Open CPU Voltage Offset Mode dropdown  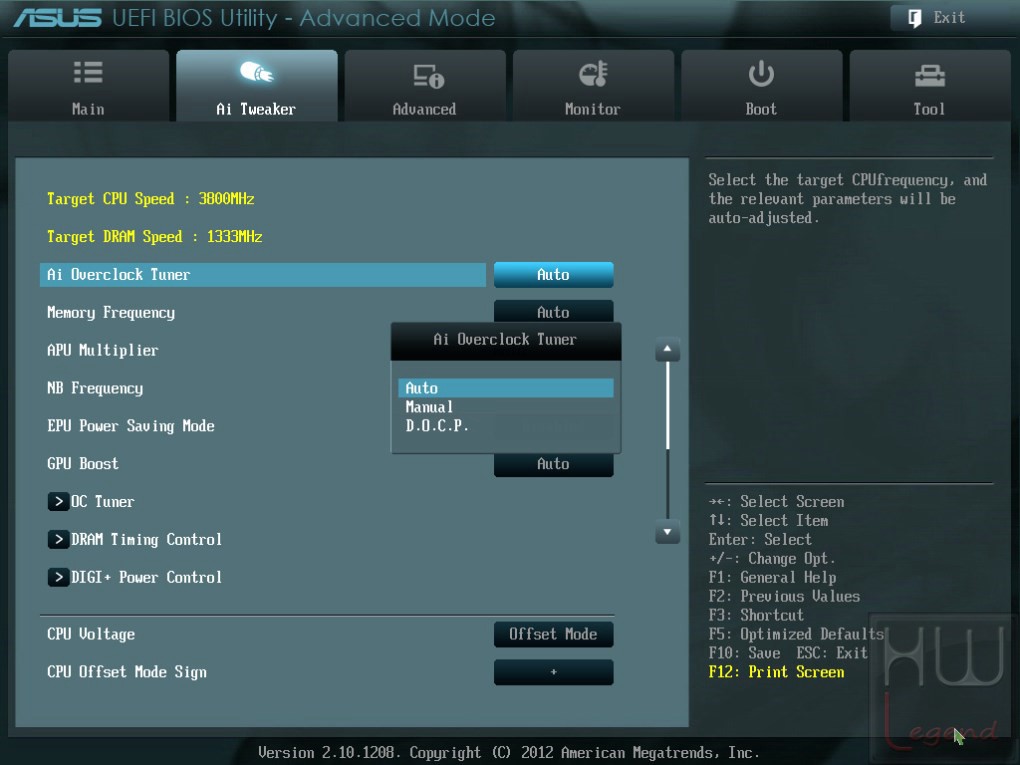pyautogui.click(x=554, y=634)
